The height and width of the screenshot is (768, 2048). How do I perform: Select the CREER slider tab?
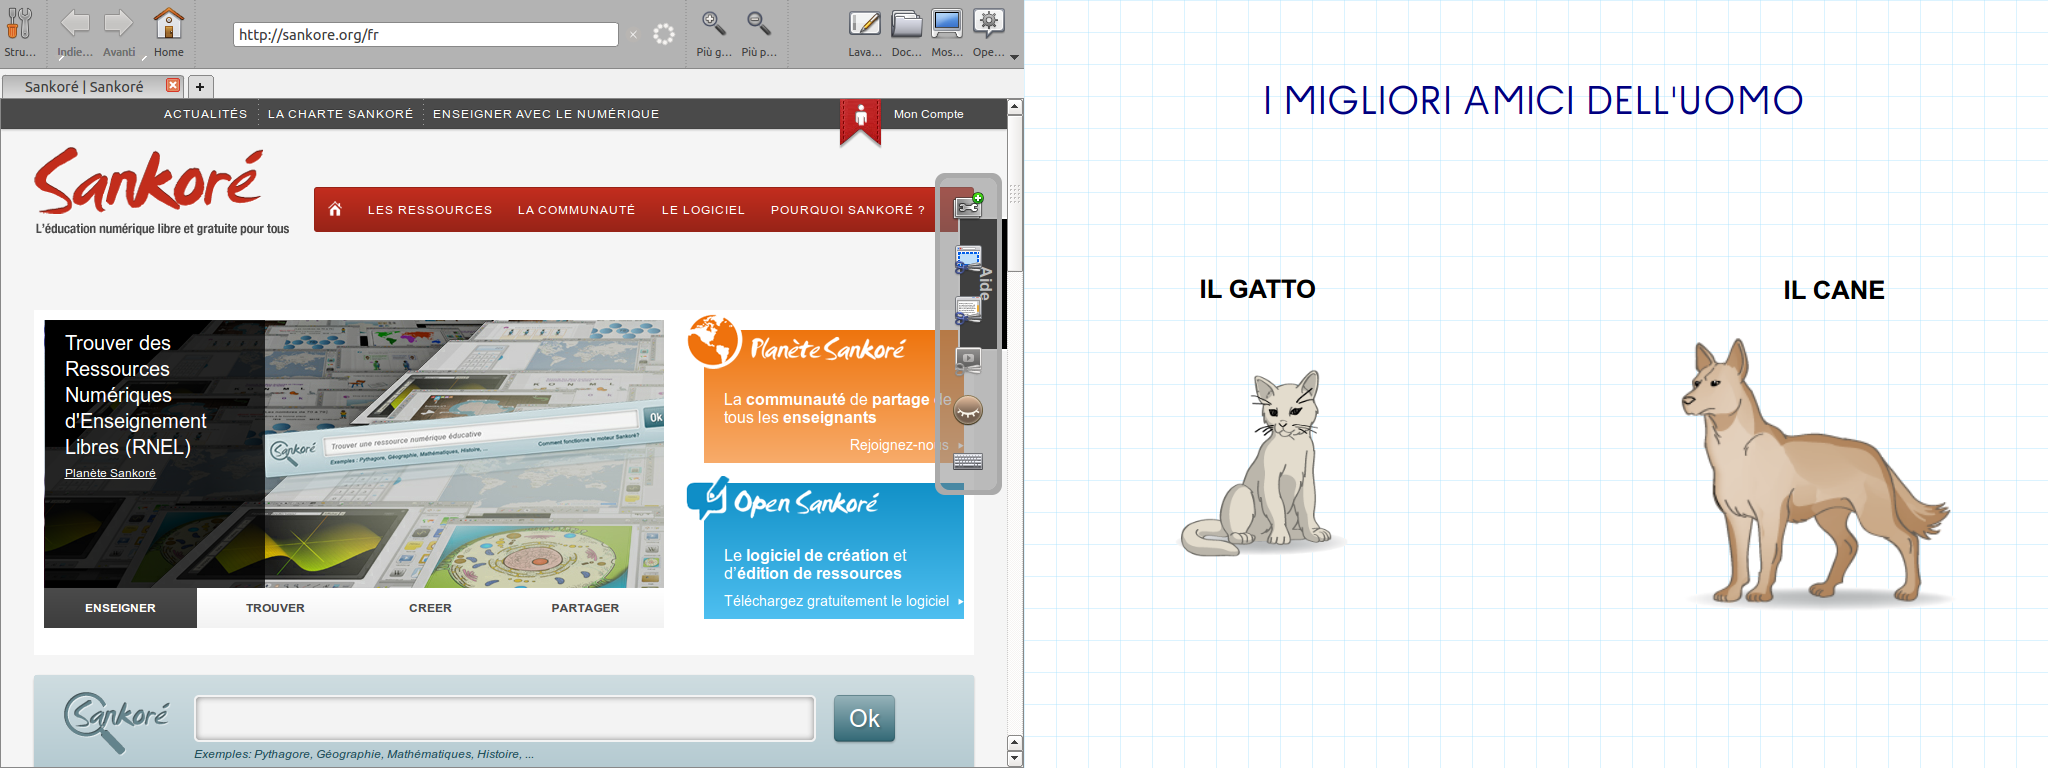(430, 608)
